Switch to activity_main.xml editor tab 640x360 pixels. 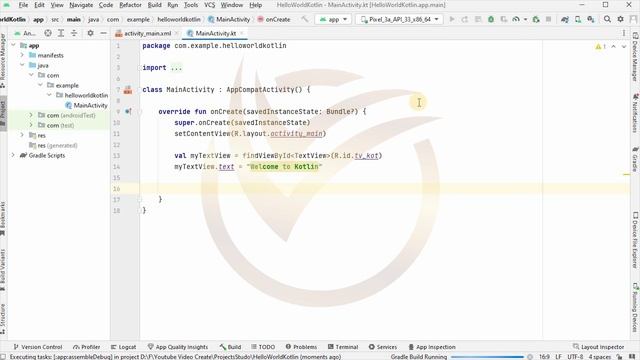click(147, 33)
